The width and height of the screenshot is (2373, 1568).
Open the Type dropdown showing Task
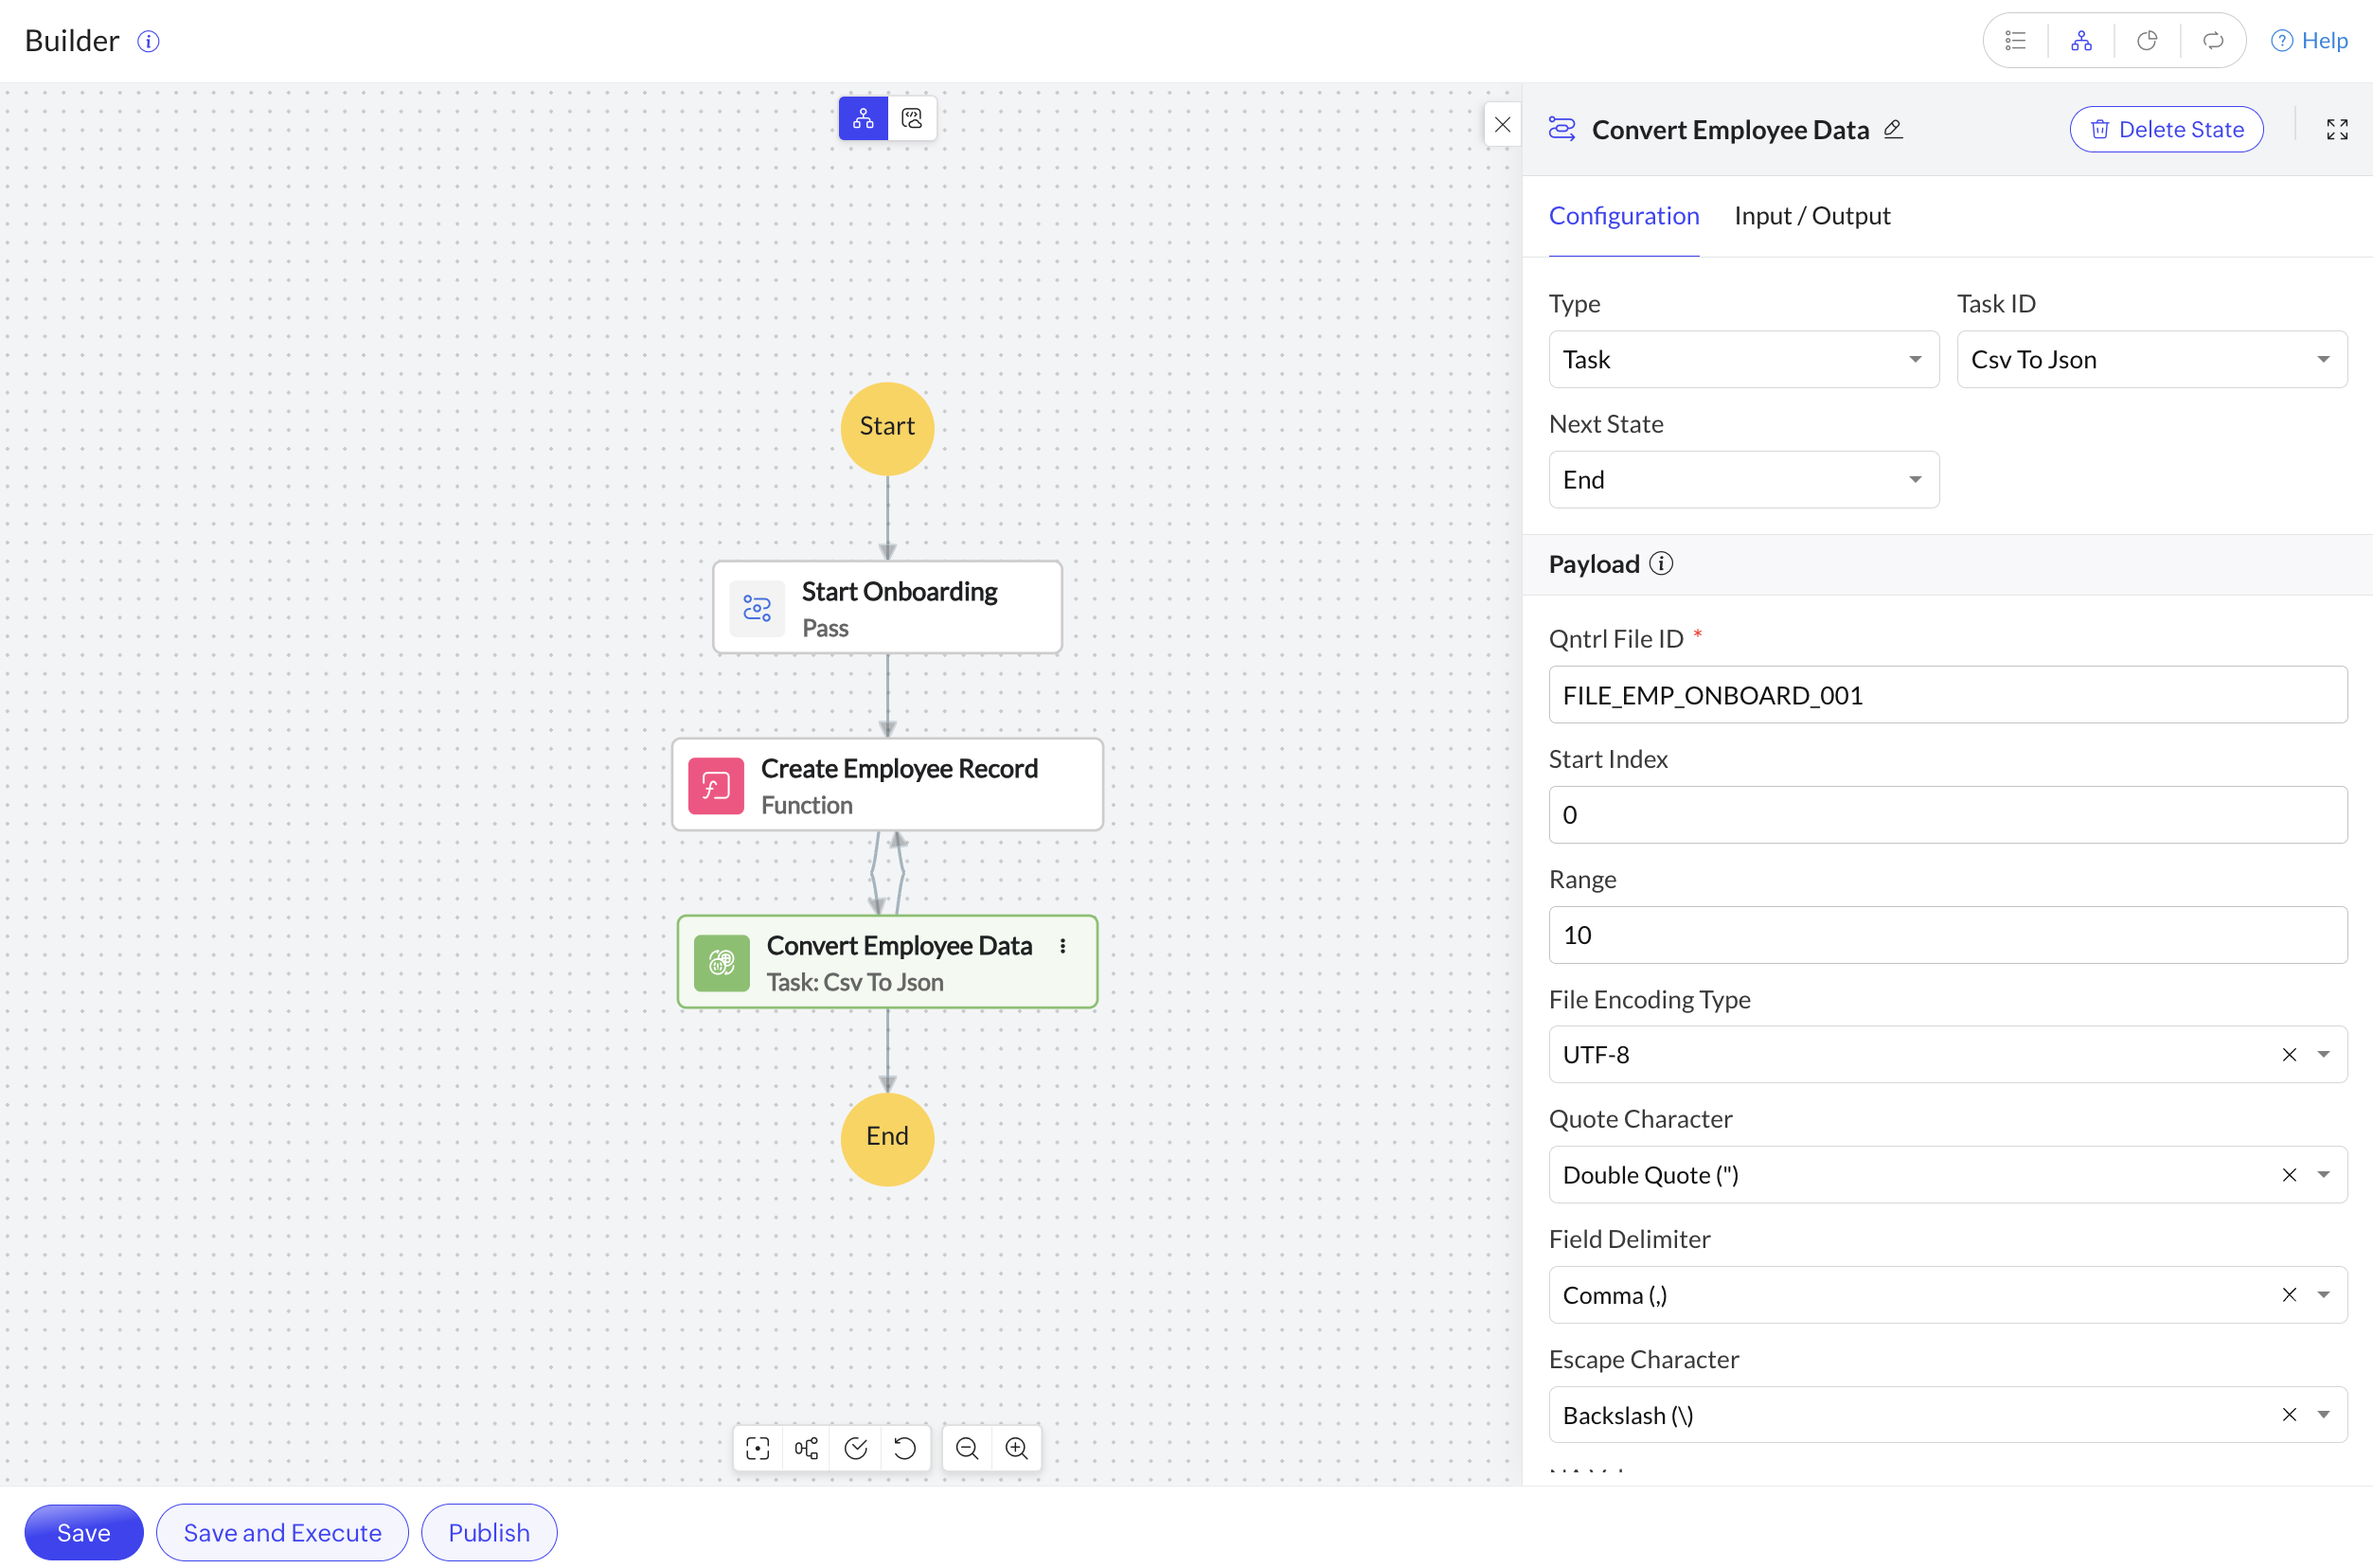pos(1743,359)
